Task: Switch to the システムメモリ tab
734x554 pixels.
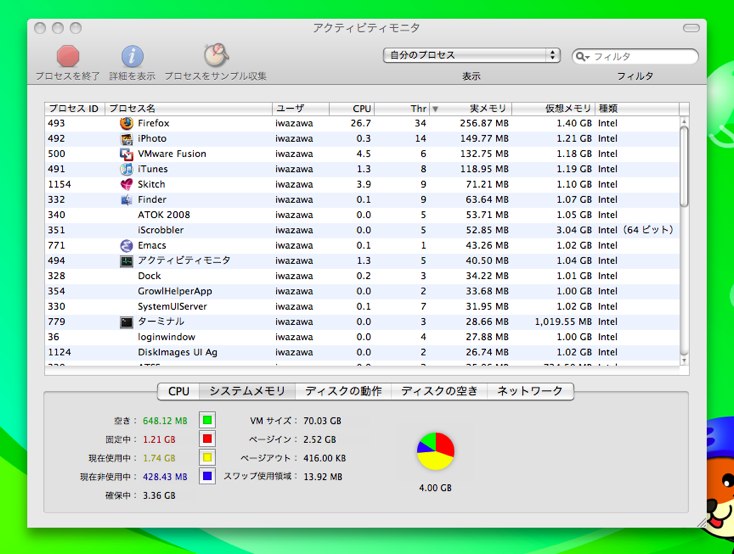Action: pyautogui.click(x=247, y=391)
